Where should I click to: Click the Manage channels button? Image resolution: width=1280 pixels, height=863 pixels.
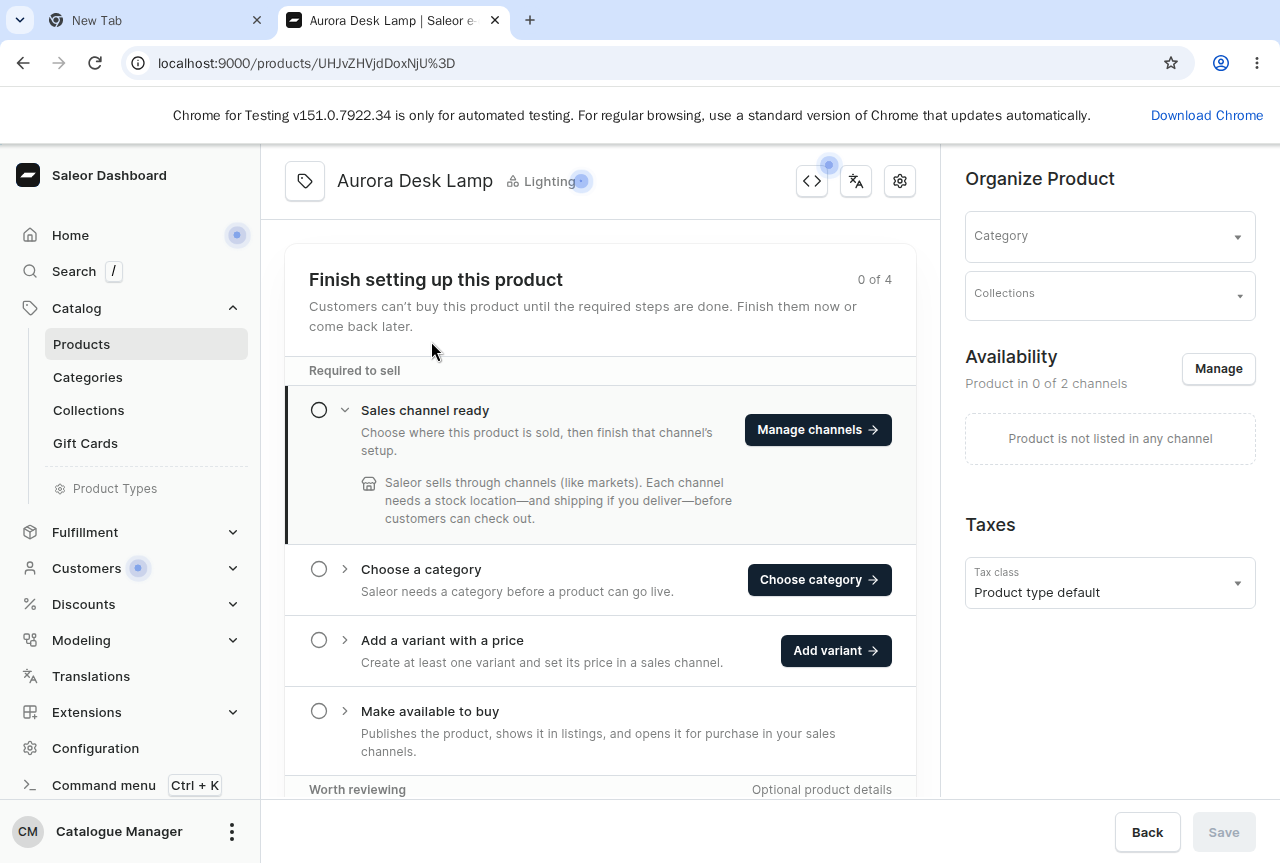pos(818,430)
